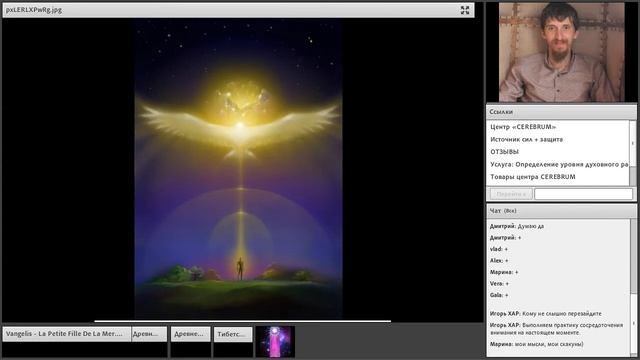The image size is (640, 360).
Task: Click the presenter webcam video
Action: point(561,52)
